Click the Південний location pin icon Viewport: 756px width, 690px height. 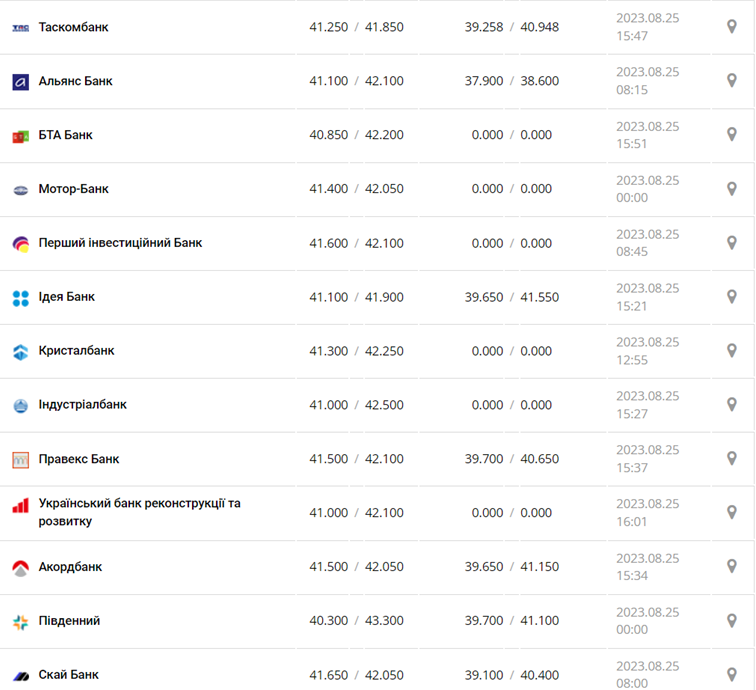(x=731, y=621)
